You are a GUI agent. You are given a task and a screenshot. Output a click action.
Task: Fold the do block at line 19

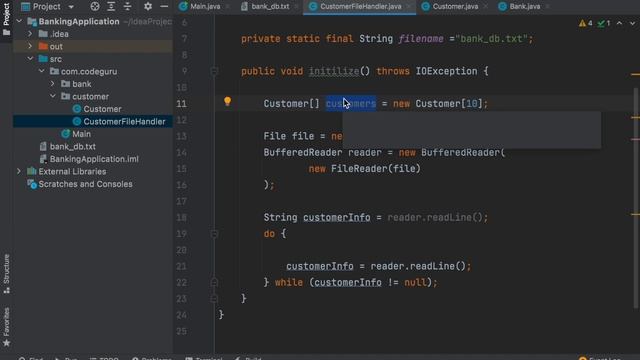(x=214, y=234)
